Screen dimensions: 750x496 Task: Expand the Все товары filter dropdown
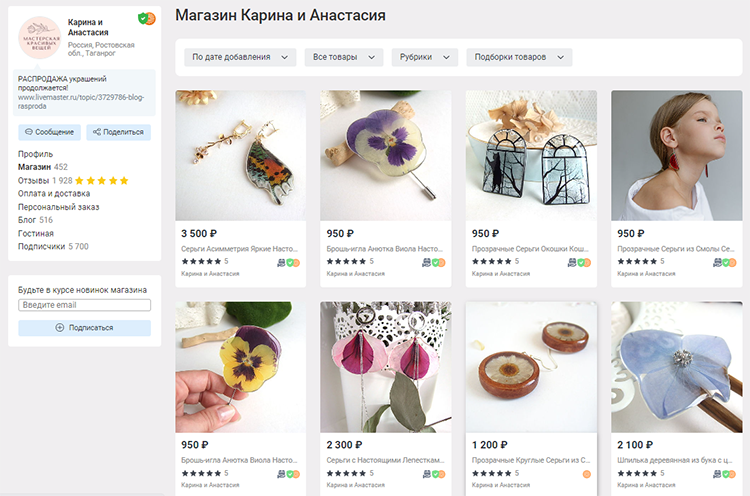pyautogui.click(x=343, y=57)
